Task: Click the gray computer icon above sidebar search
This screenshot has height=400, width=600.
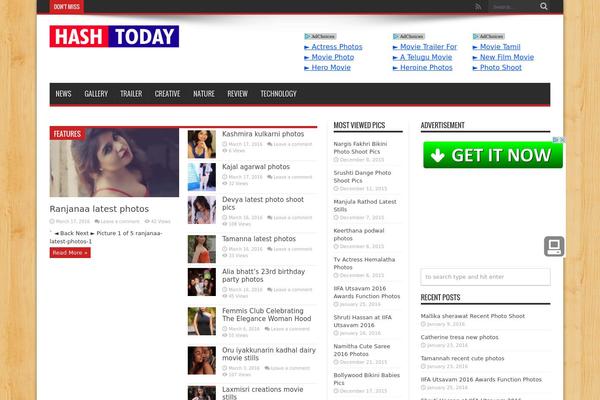Action: [554, 246]
